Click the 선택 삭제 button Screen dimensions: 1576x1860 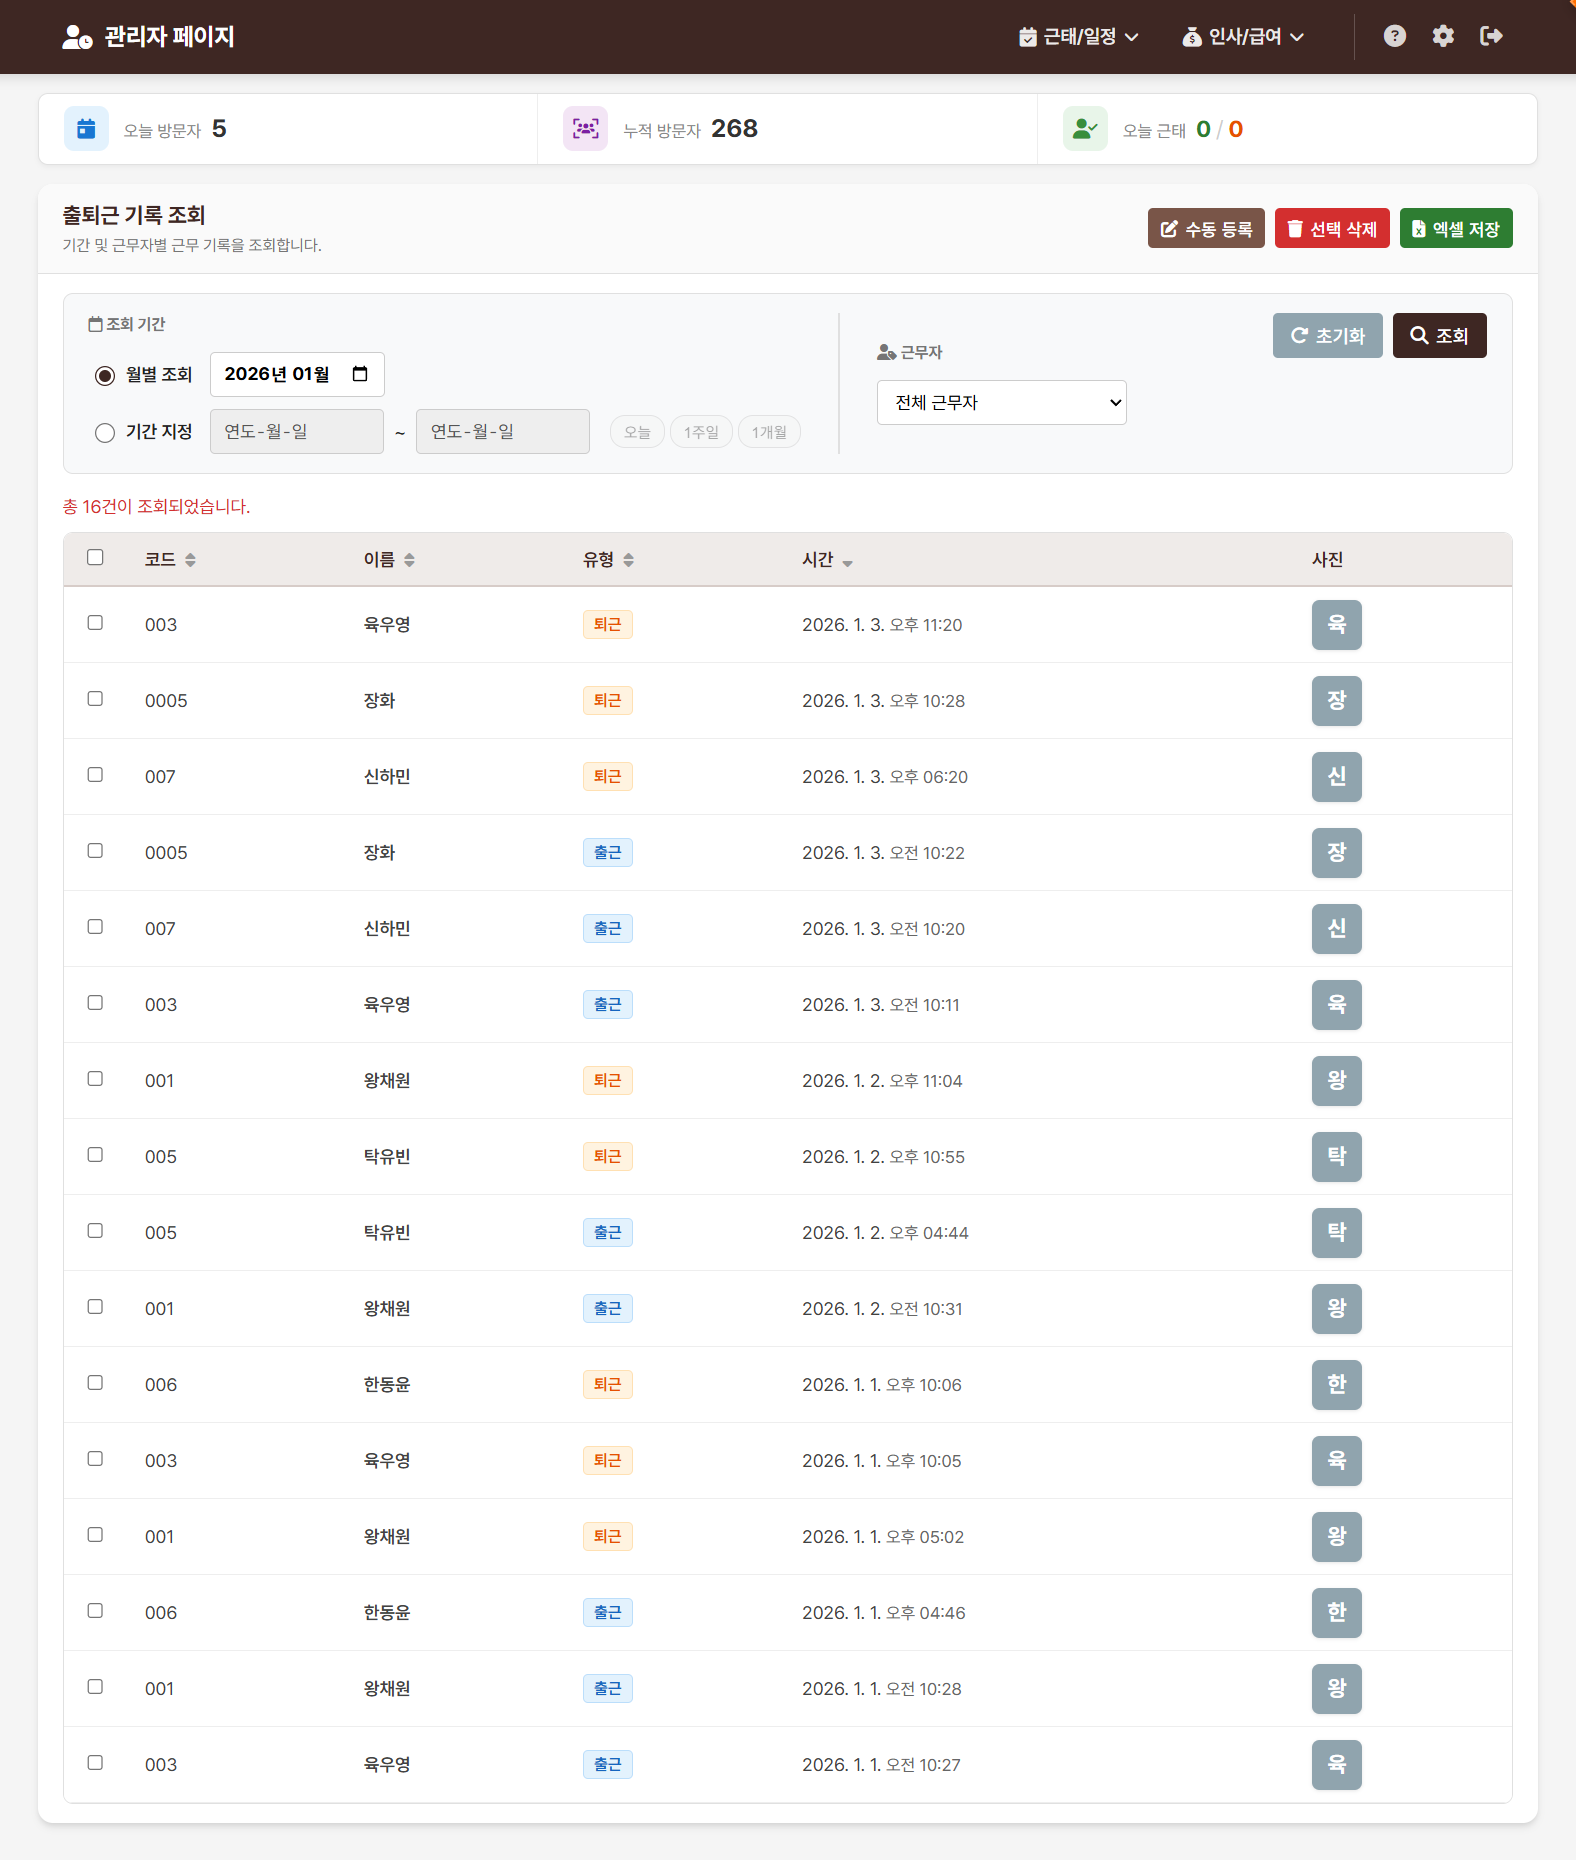coord(1332,228)
